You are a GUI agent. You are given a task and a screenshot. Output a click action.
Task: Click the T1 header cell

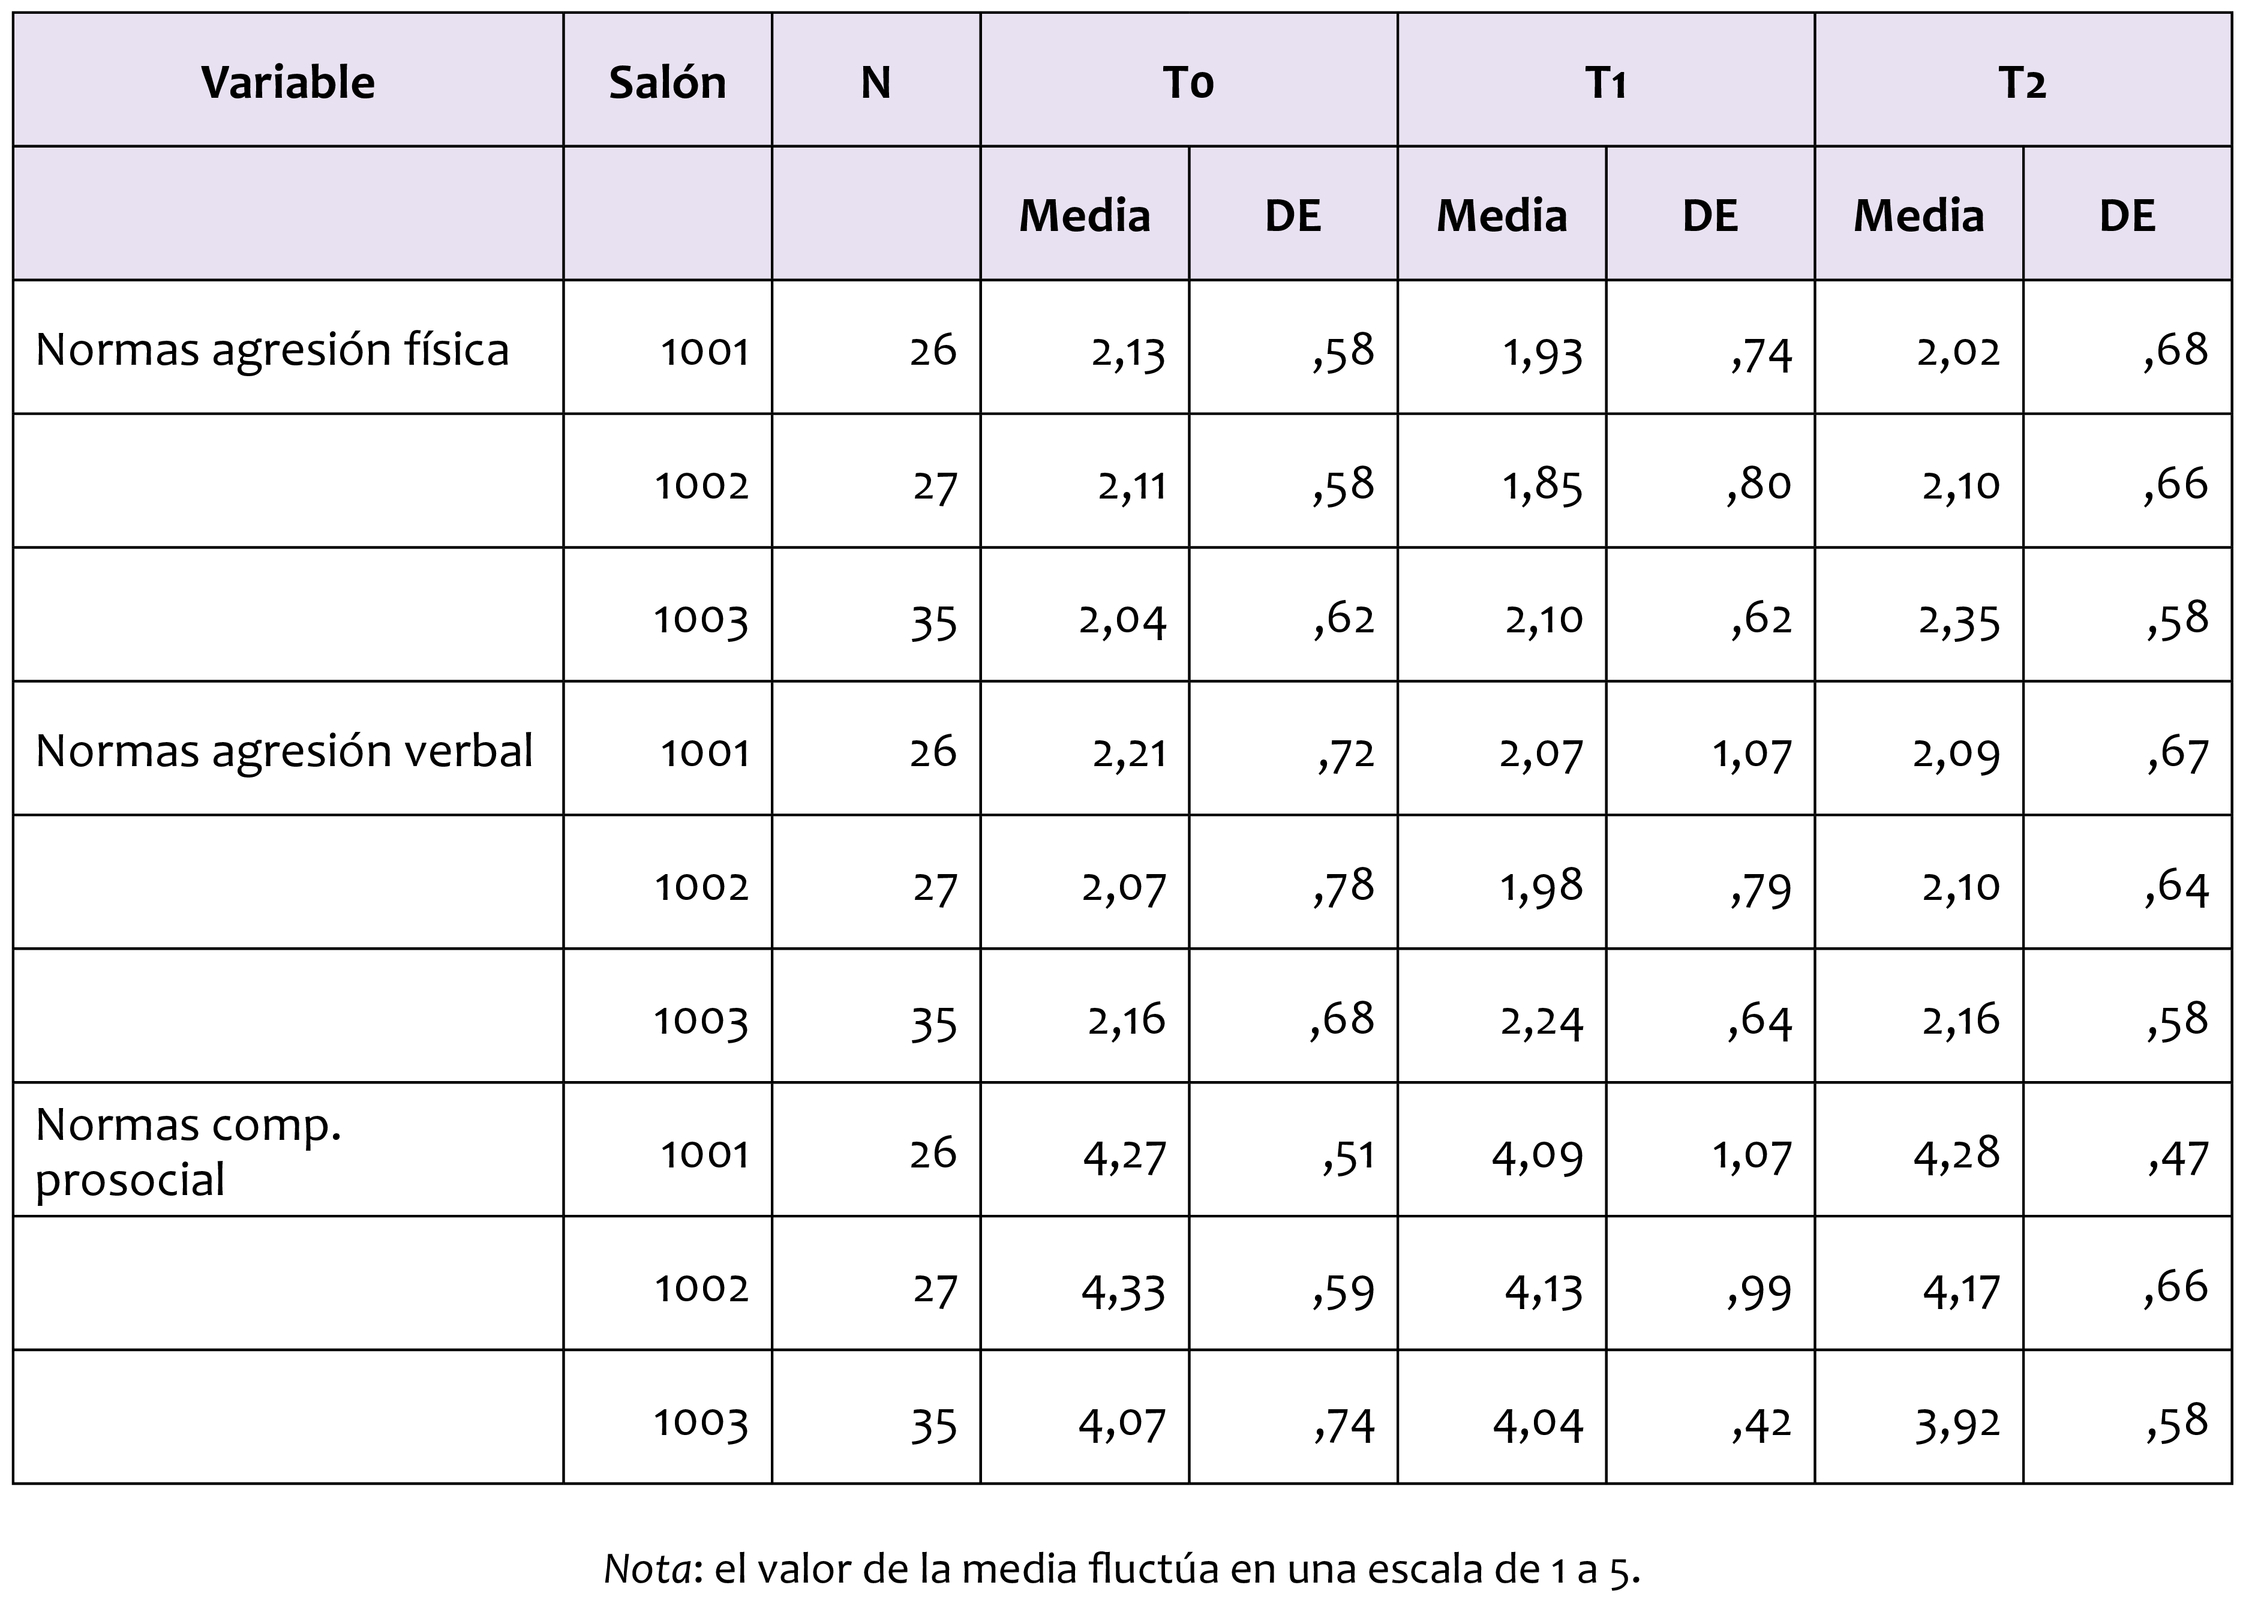point(1605,82)
